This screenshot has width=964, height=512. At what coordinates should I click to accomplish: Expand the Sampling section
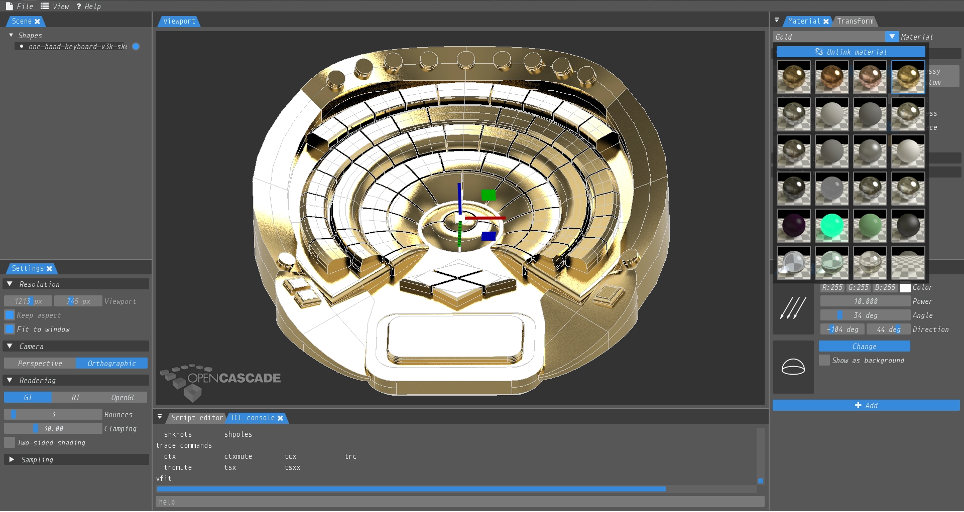(x=11, y=459)
